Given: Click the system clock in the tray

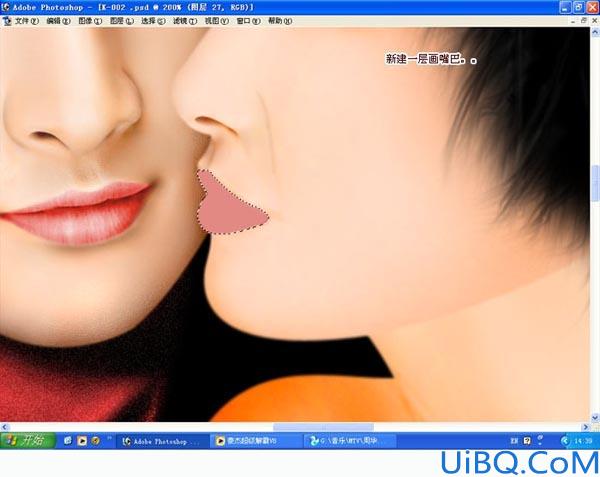Looking at the screenshot, I should [x=583, y=441].
